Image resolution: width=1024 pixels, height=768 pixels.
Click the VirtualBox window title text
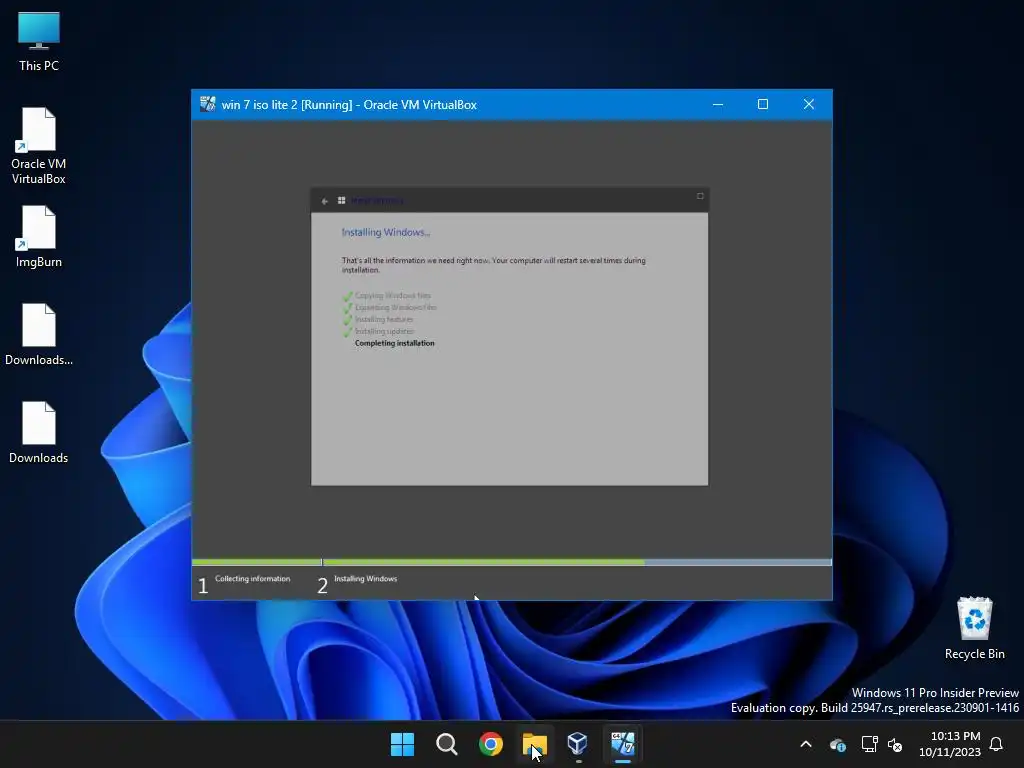point(349,104)
